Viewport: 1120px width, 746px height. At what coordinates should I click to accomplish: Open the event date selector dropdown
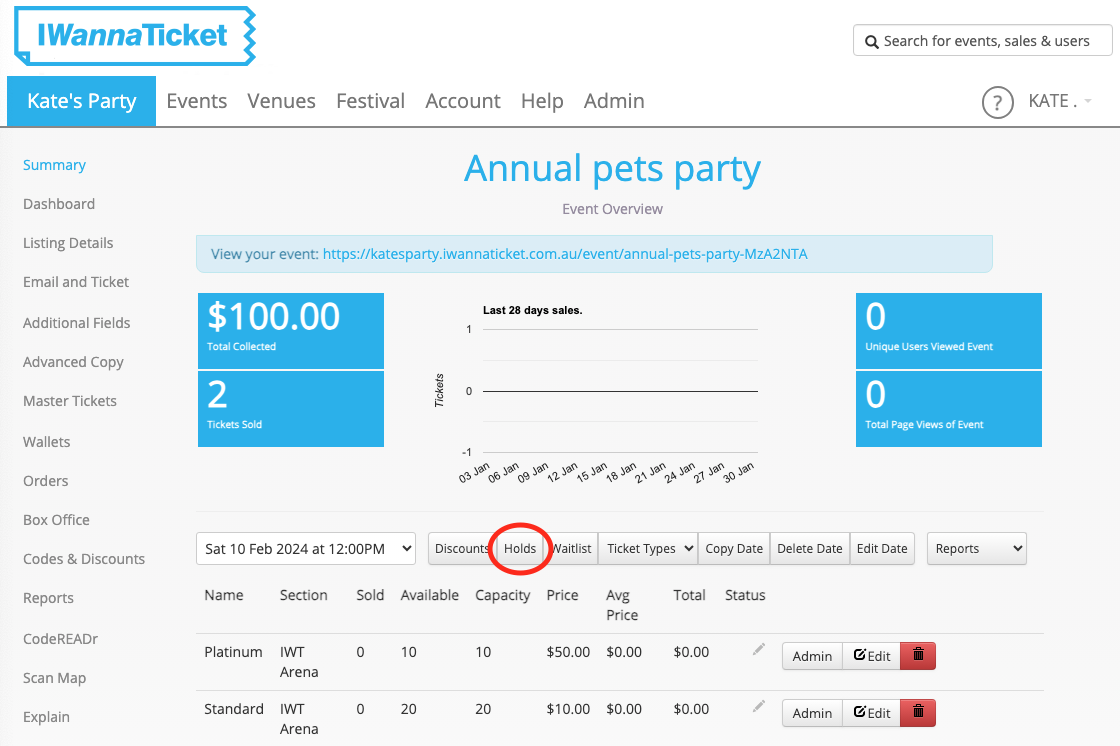tap(305, 548)
